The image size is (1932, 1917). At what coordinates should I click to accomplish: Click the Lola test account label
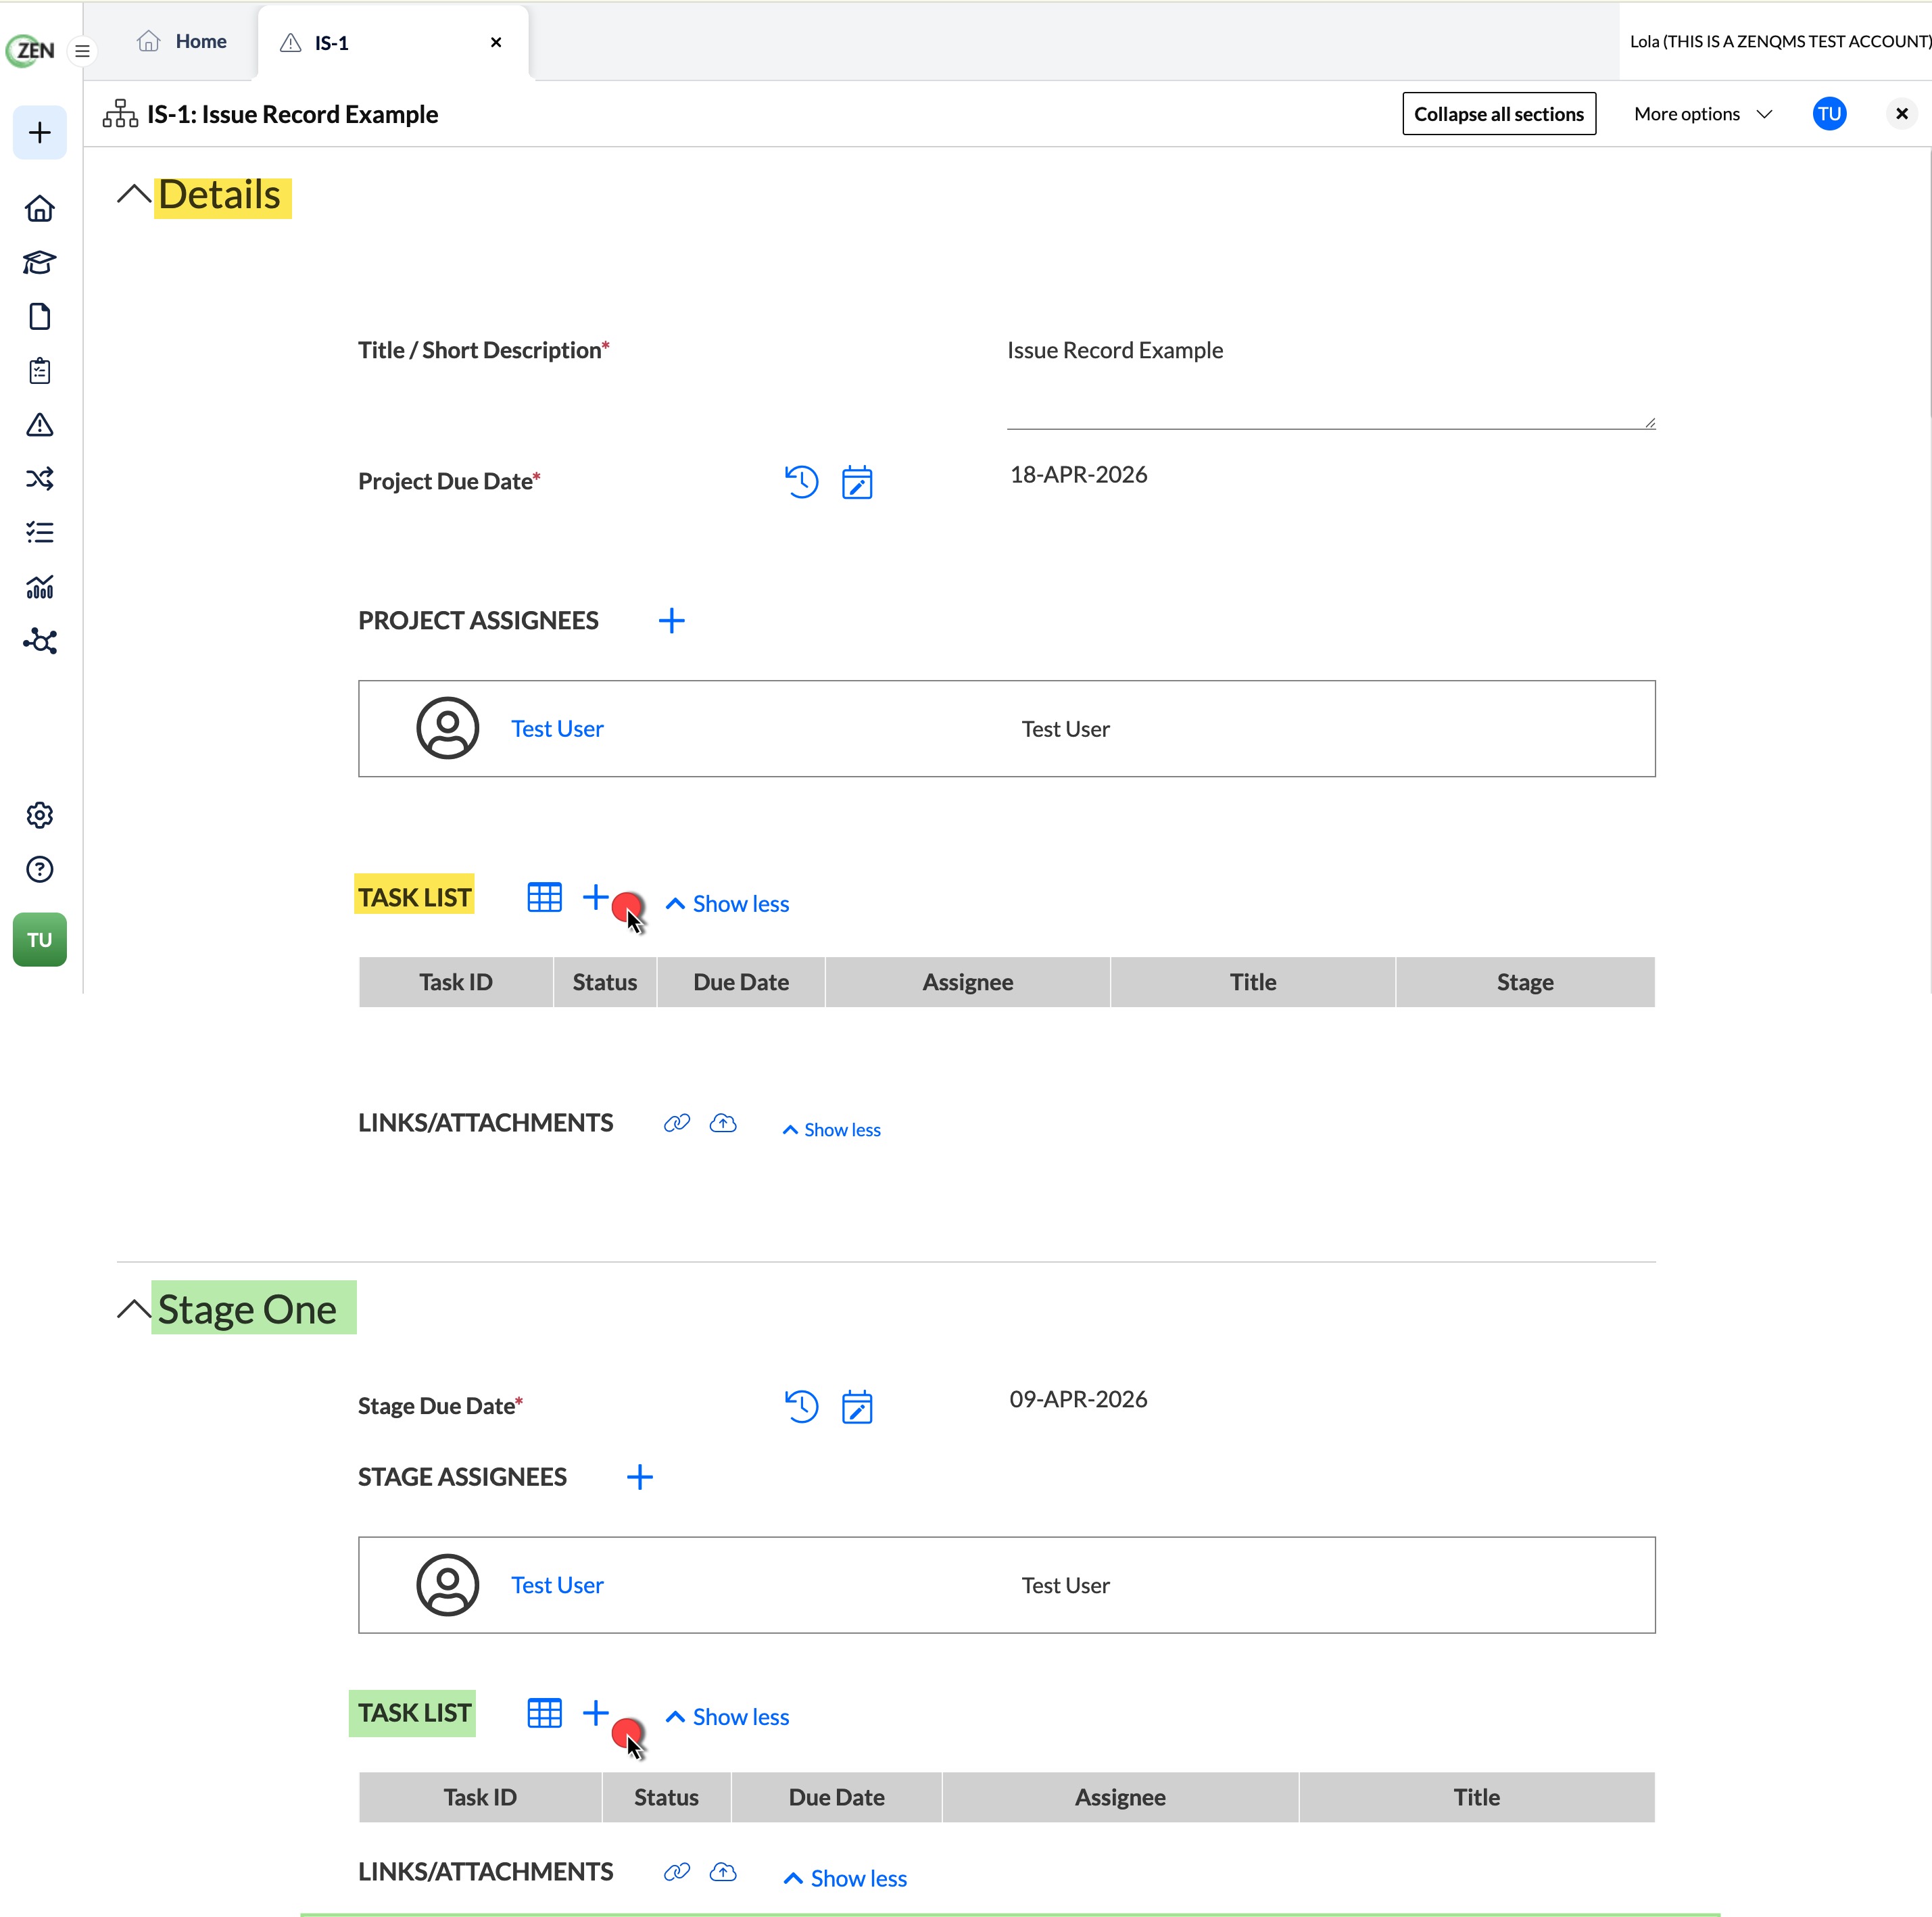[1780, 41]
